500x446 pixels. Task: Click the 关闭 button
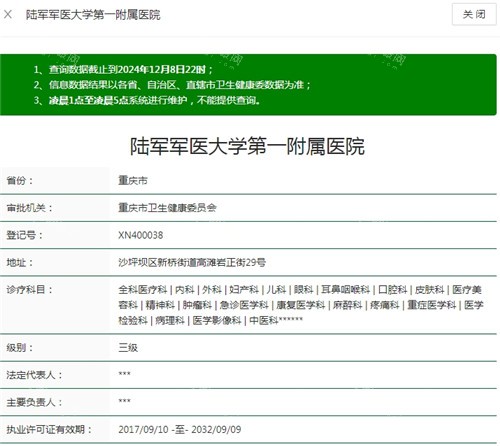coord(474,14)
